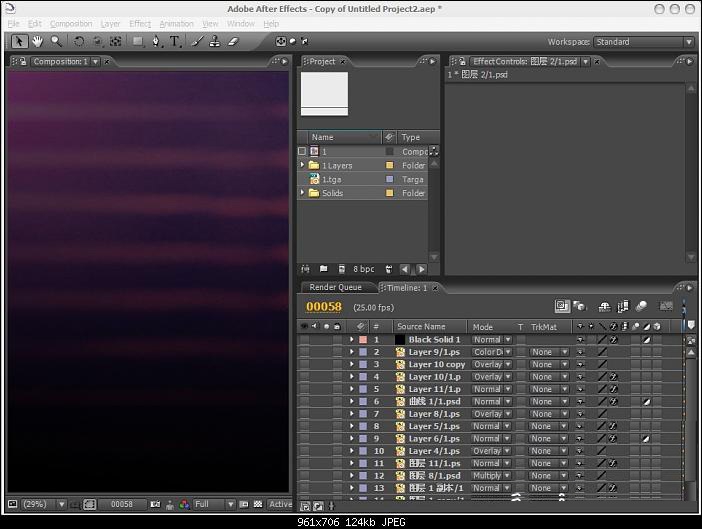Click the project item preview thumbnail
Screen dimensions: 702x529
pos(325,94)
